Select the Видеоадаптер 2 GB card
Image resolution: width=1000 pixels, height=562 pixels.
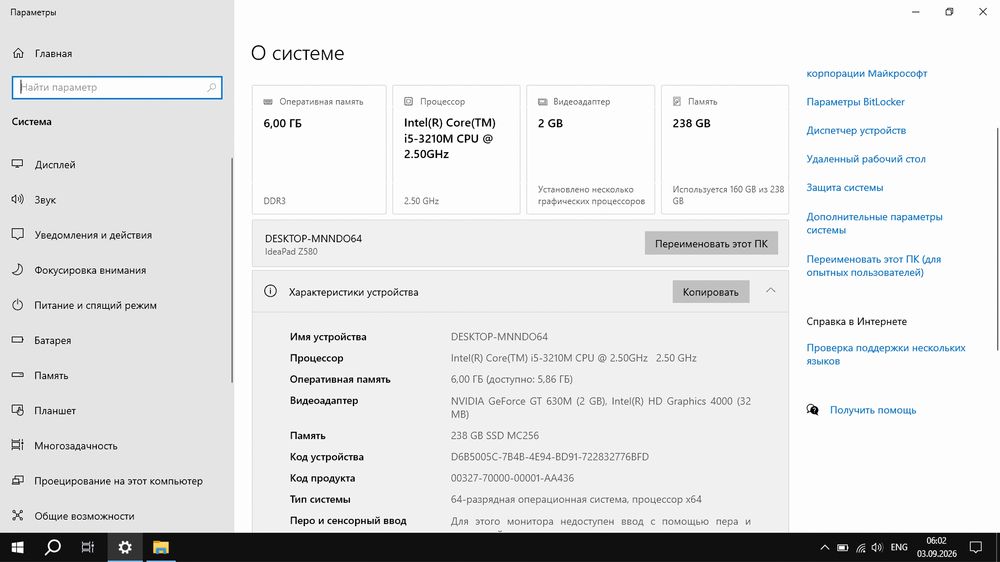tap(591, 149)
